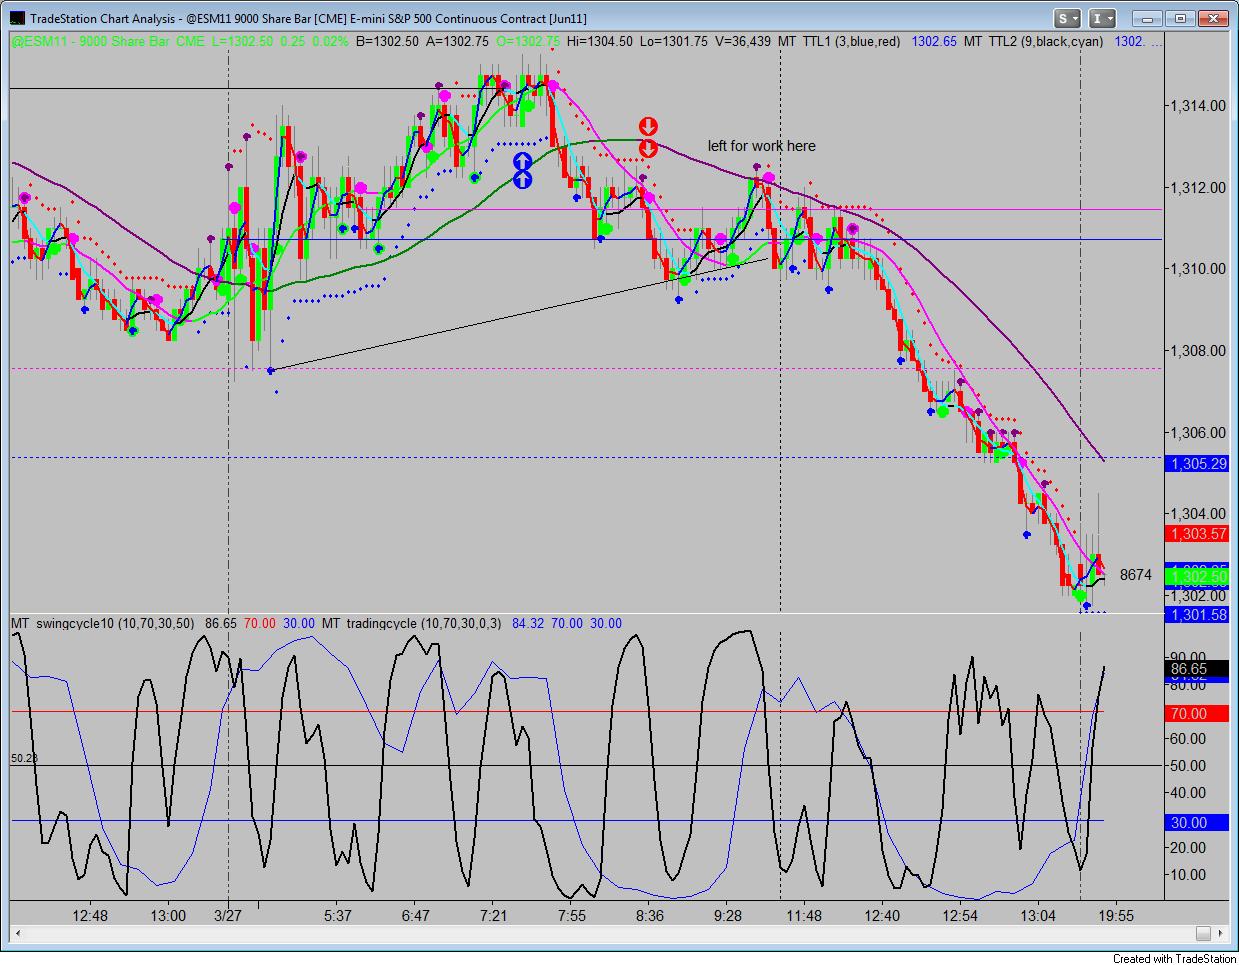The image size is (1239, 965).
Task: Open the I interval-link dropdown
Action: (1102, 18)
